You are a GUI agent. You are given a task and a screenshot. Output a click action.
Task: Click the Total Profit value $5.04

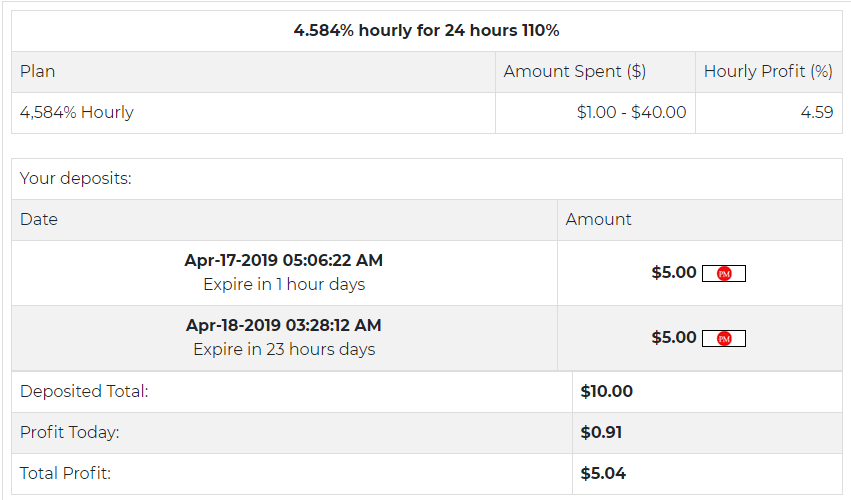pyautogui.click(x=603, y=474)
